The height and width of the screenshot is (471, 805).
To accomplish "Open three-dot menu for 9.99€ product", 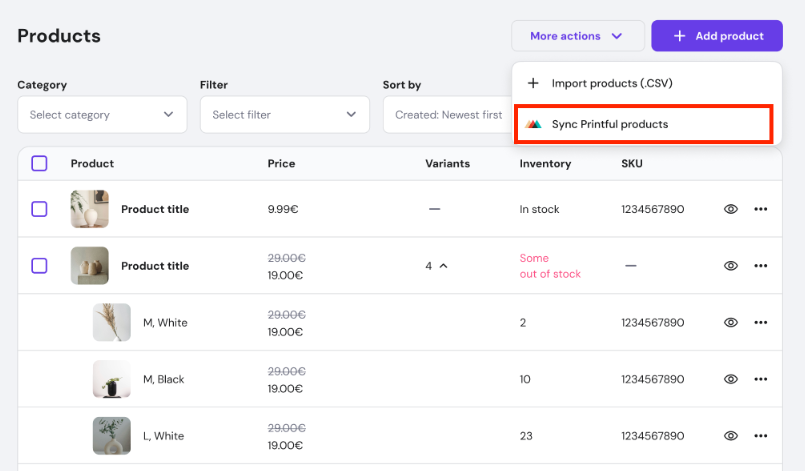I will point(760,210).
